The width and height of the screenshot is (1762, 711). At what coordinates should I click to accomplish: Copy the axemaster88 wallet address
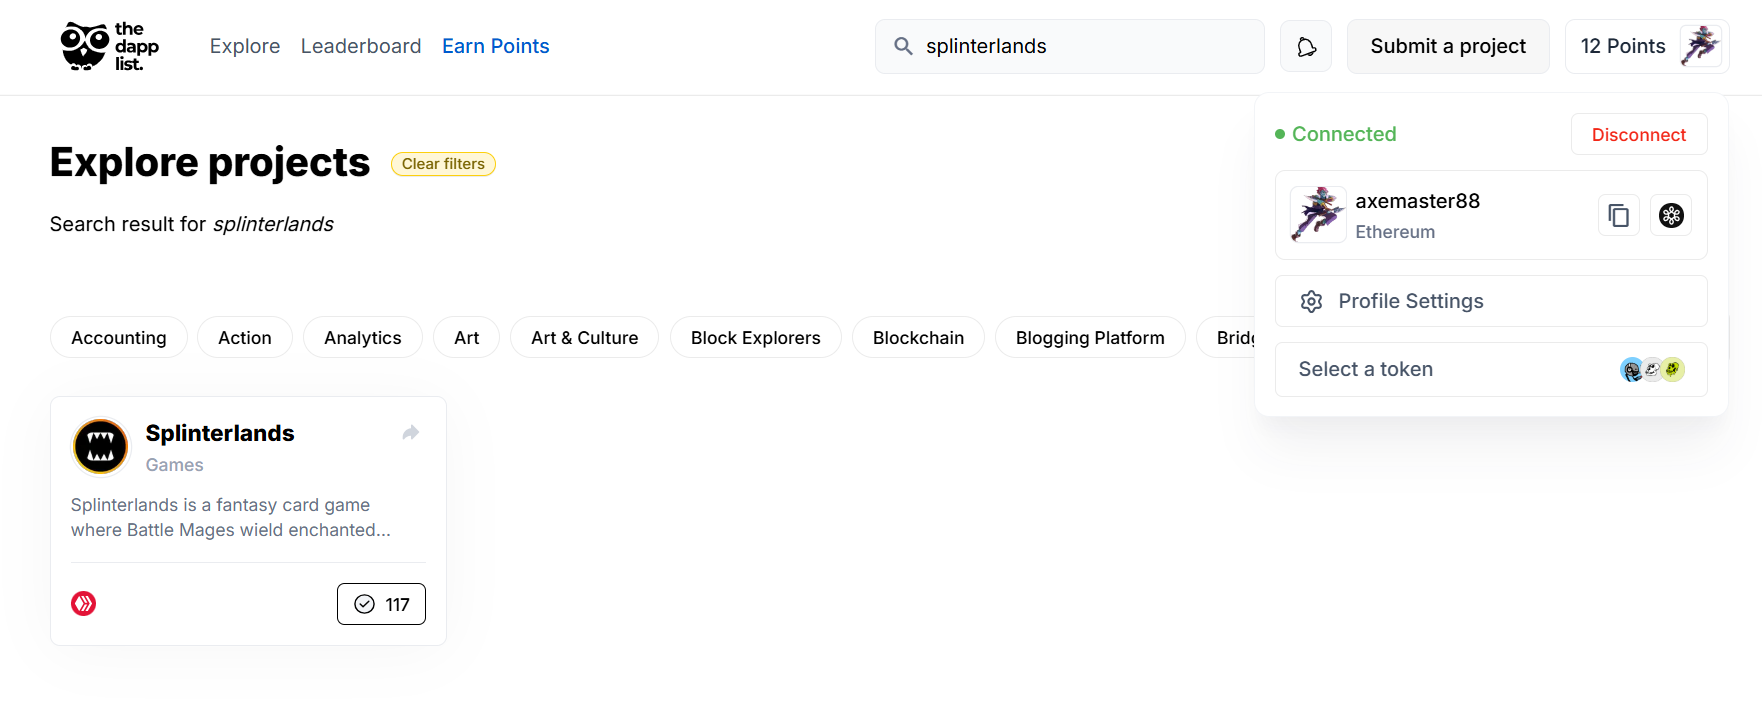1619,215
